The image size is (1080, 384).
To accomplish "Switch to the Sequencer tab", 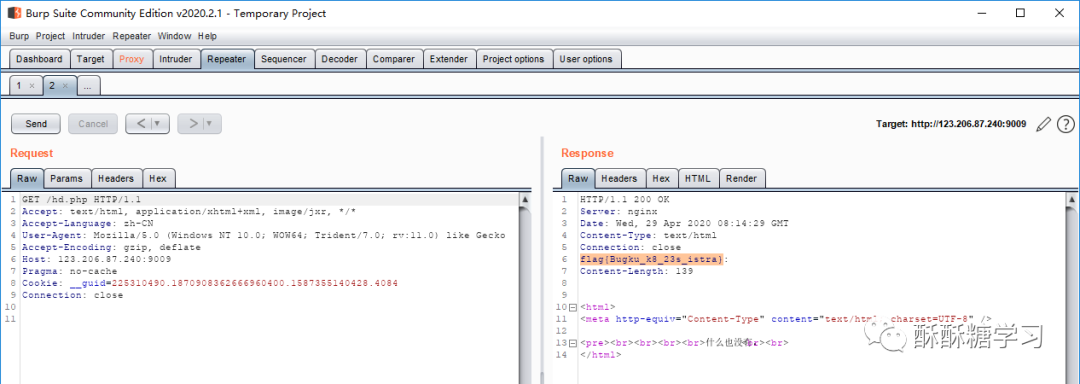I will pyautogui.click(x=284, y=59).
